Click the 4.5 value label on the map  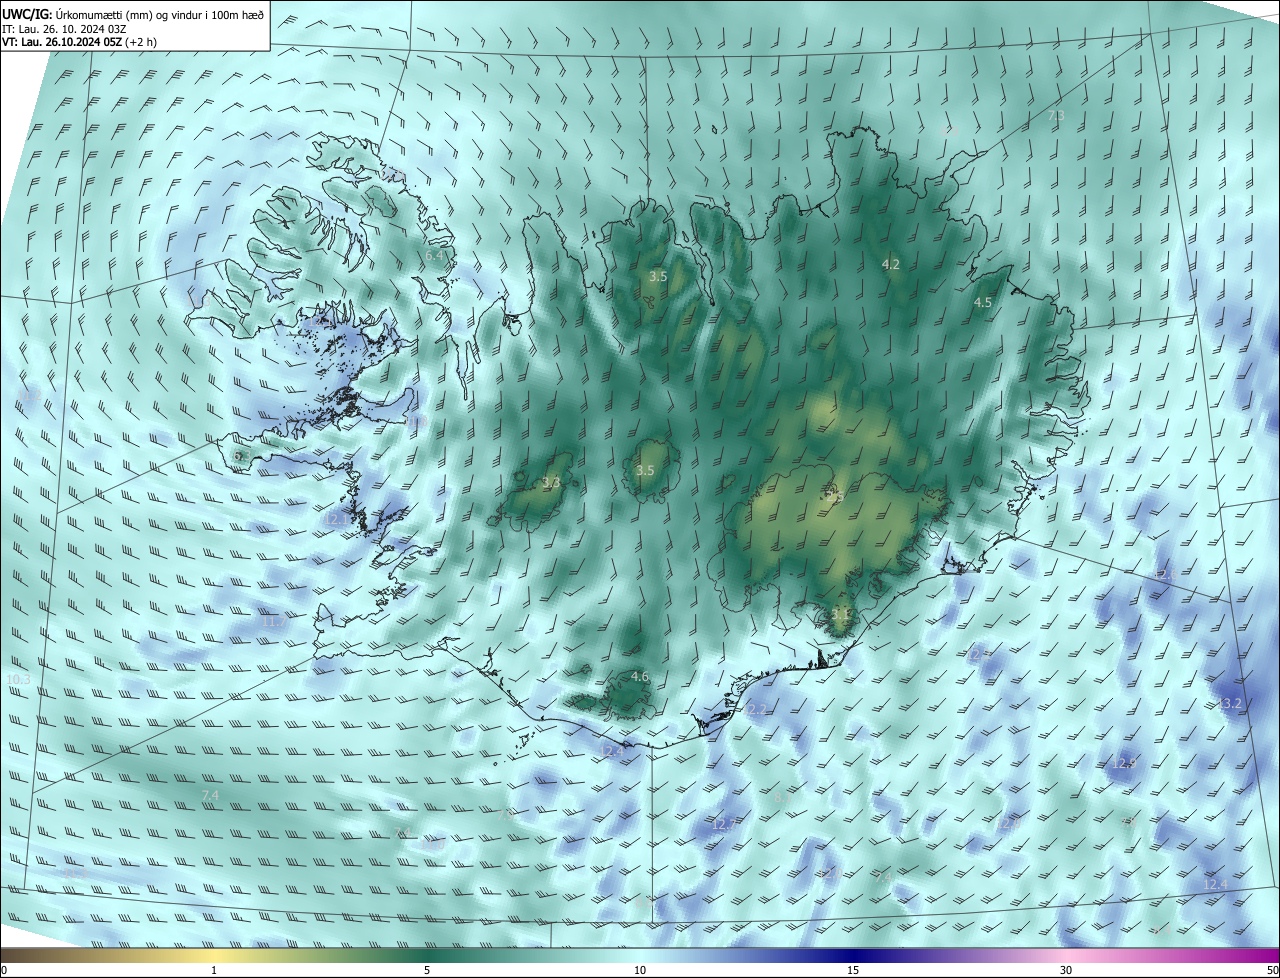[983, 302]
